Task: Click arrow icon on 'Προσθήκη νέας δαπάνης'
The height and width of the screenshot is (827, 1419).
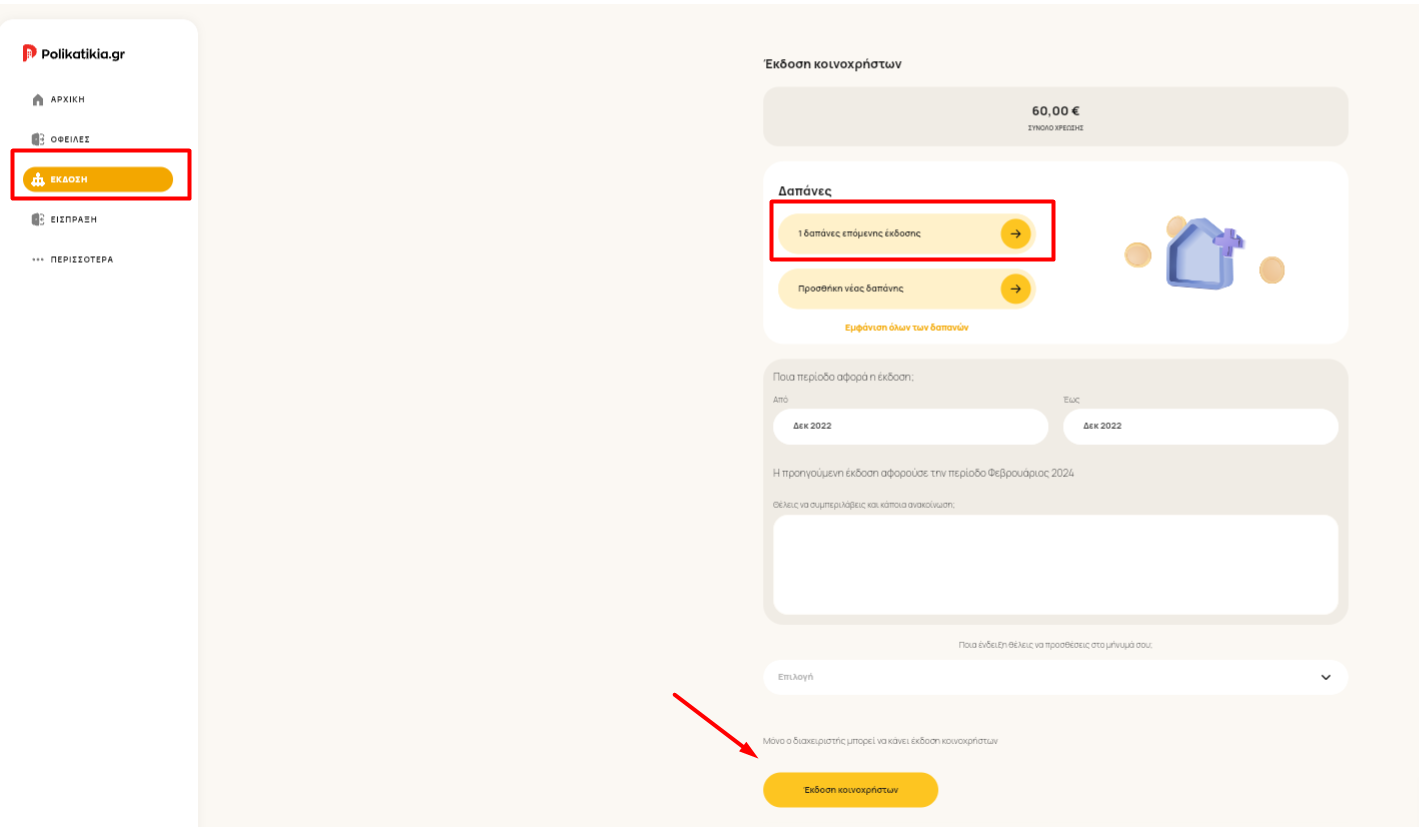Action: tap(1015, 288)
